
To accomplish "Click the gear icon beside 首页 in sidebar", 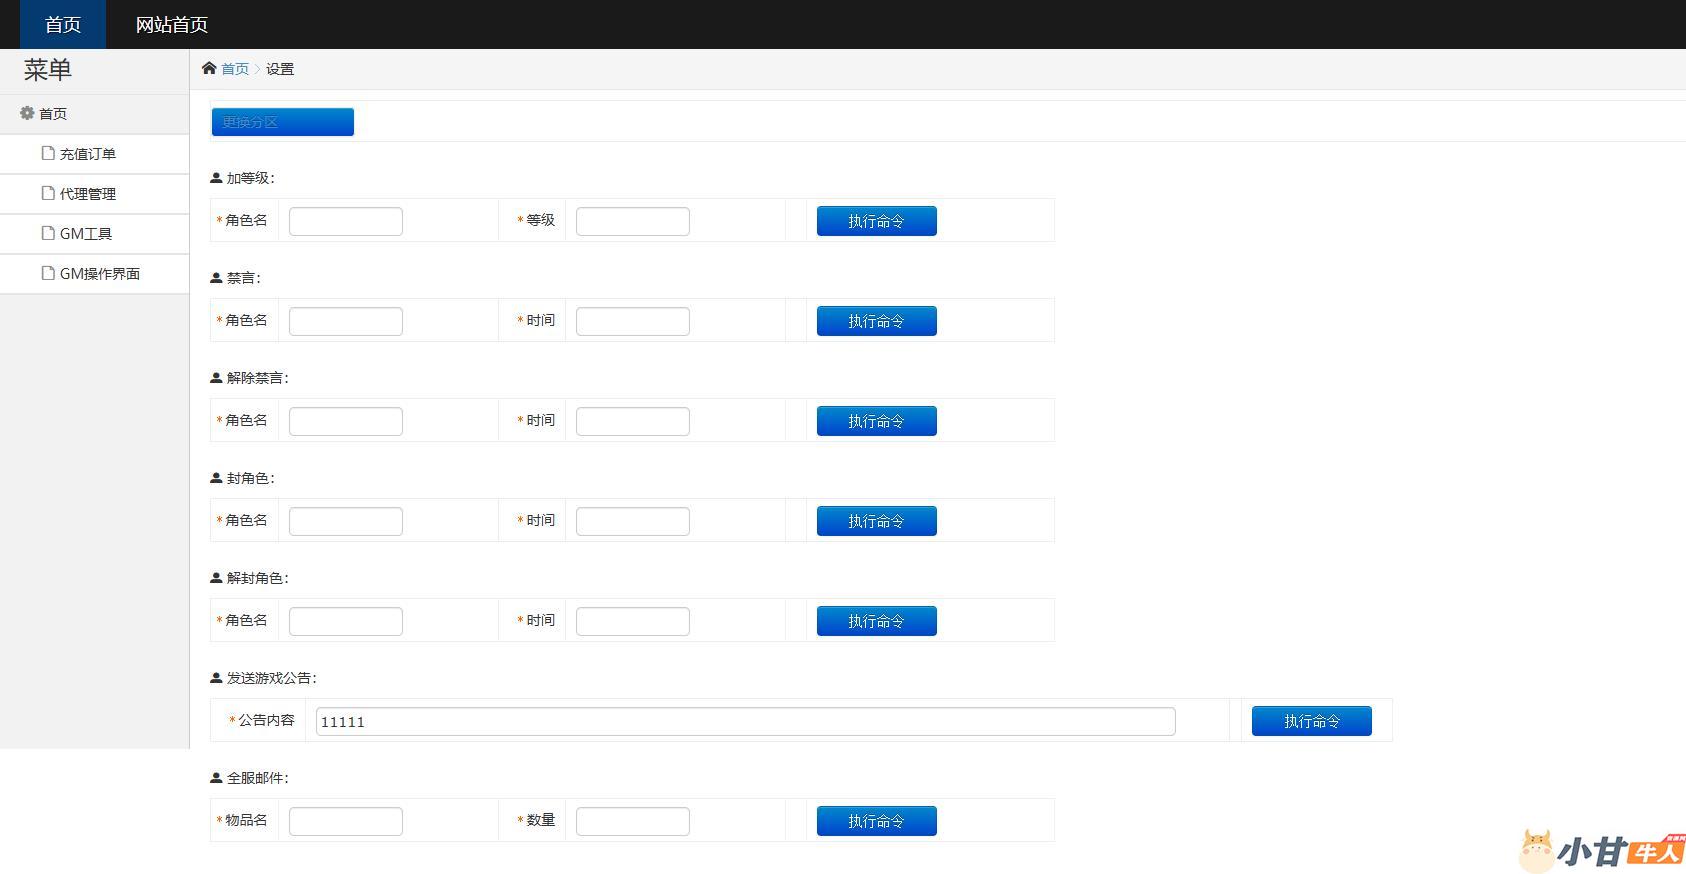I will [27, 113].
